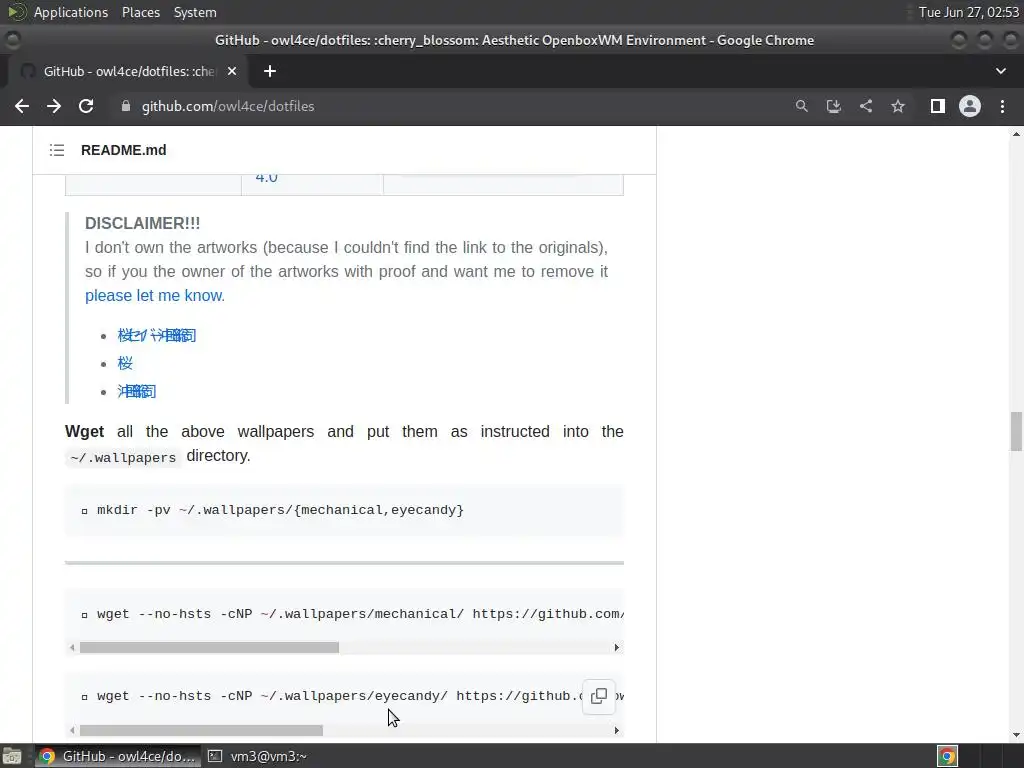Click show desktop icon in taskbar
This screenshot has height=768, width=1024.
12,756
